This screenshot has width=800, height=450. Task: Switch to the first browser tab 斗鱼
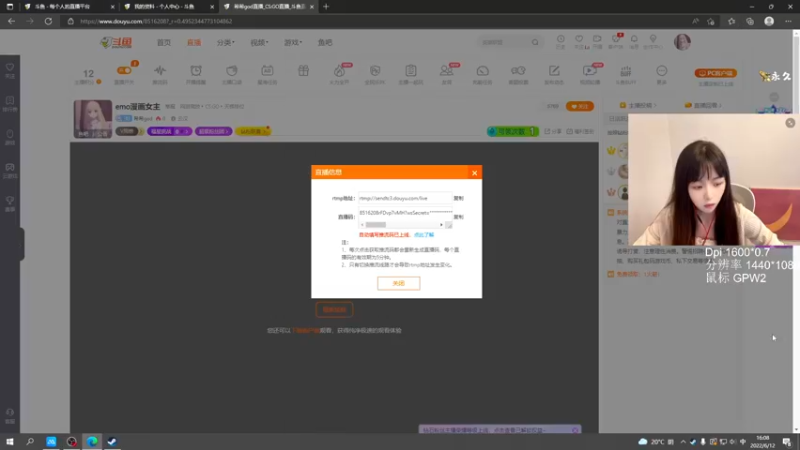pyautogui.click(x=69, y=7)
